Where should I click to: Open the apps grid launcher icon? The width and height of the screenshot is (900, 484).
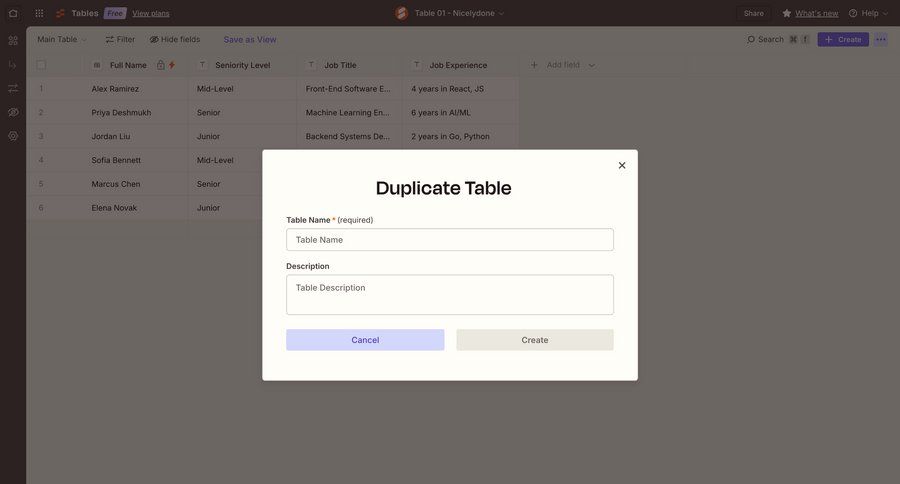click(39, 13)
